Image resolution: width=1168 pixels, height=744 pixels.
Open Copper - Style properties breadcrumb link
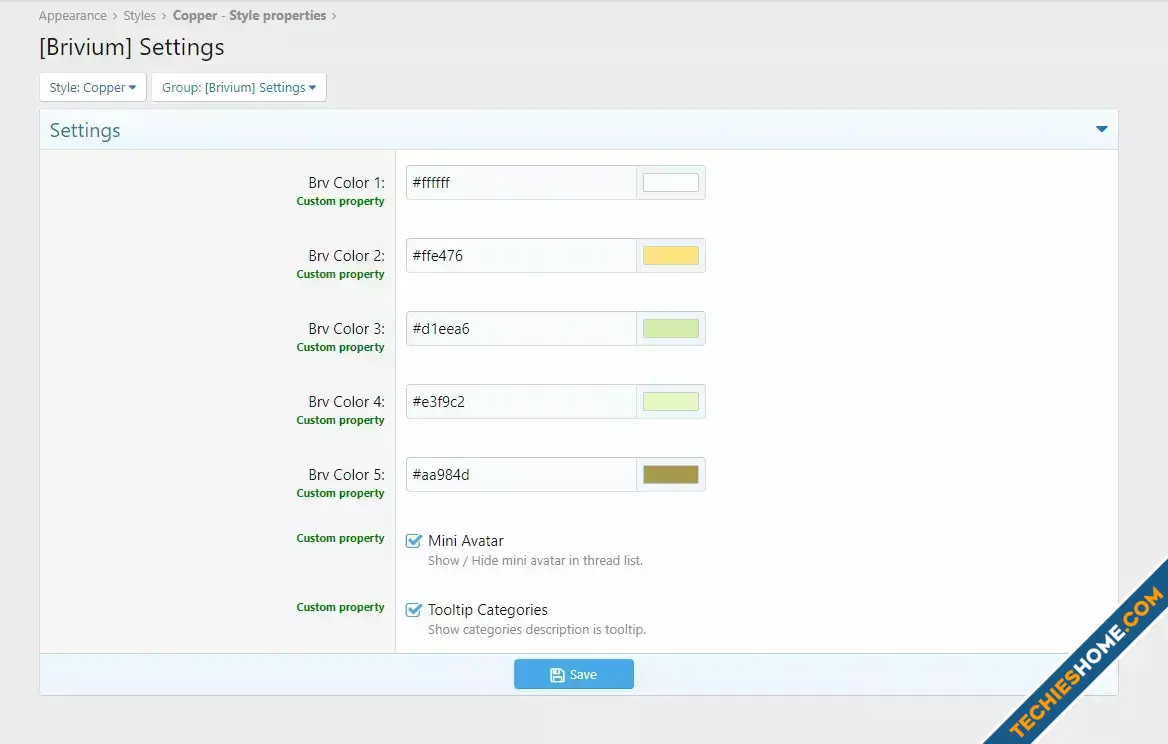(250, 16)
